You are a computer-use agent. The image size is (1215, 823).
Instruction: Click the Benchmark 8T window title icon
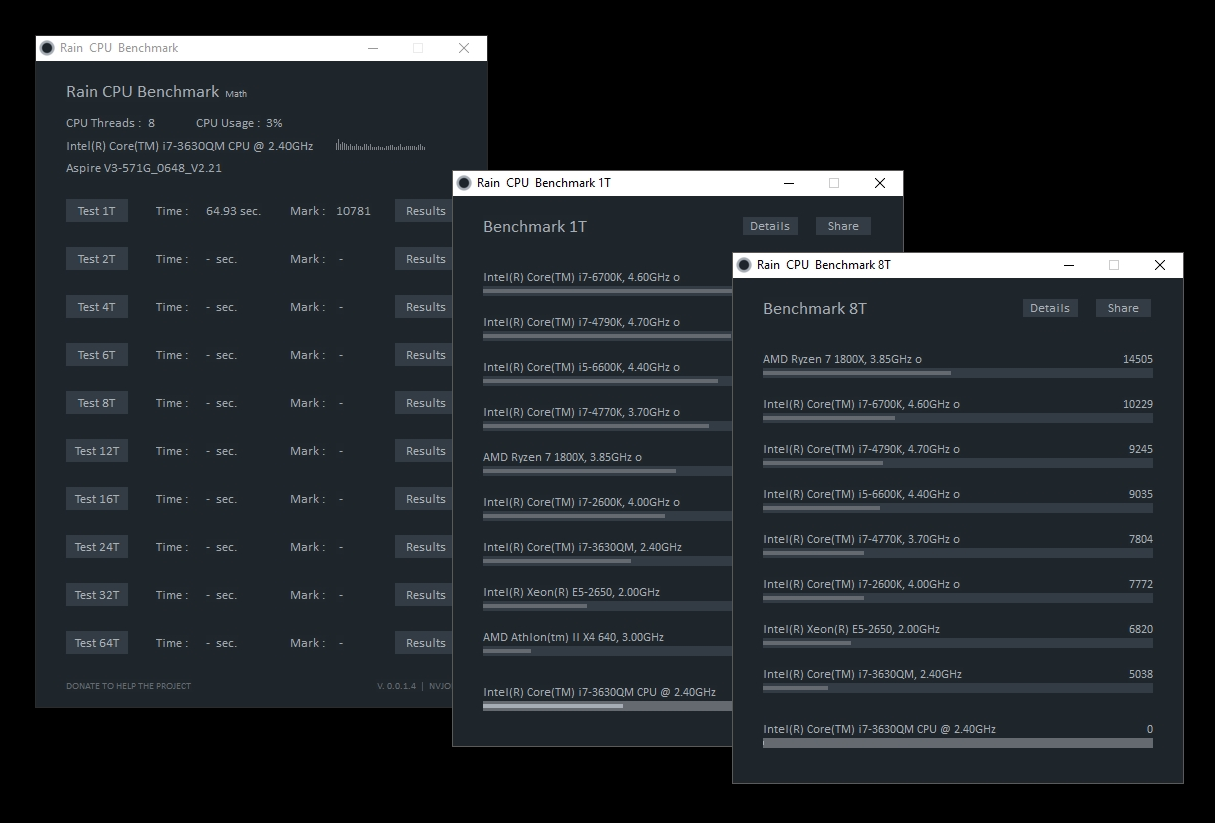point(744,265)
